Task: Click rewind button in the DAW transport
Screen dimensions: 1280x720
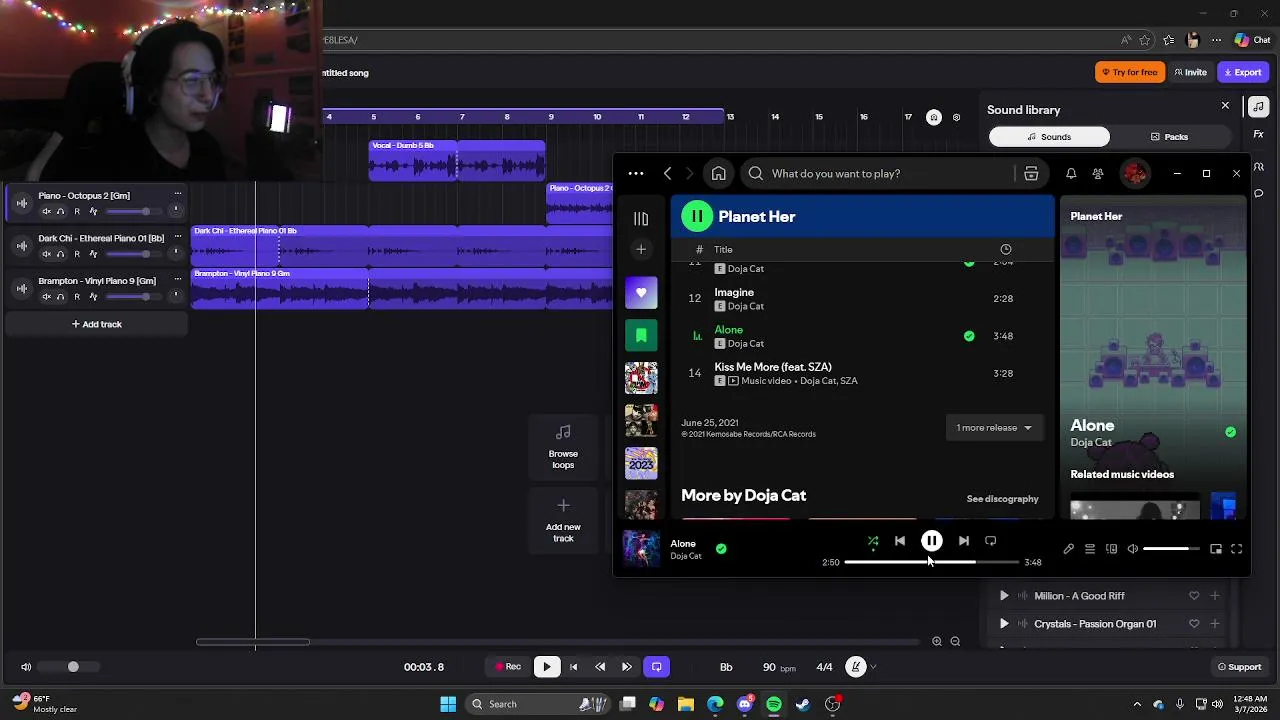Action: click(600, 667)
